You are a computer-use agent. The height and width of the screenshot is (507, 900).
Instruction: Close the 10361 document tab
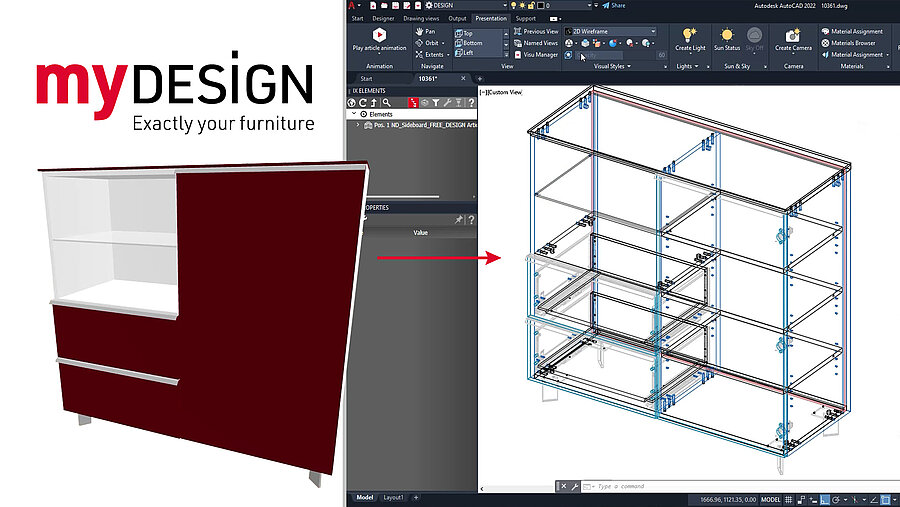click(463, 79)
